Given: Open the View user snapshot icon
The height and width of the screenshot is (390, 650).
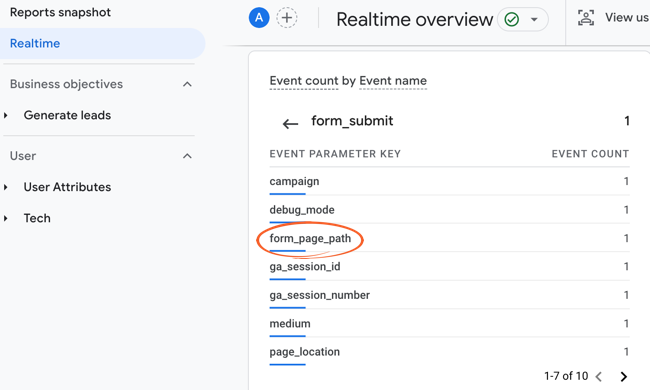Looking at the screenshot, I should pyautogui.click(x=586, y=18).
